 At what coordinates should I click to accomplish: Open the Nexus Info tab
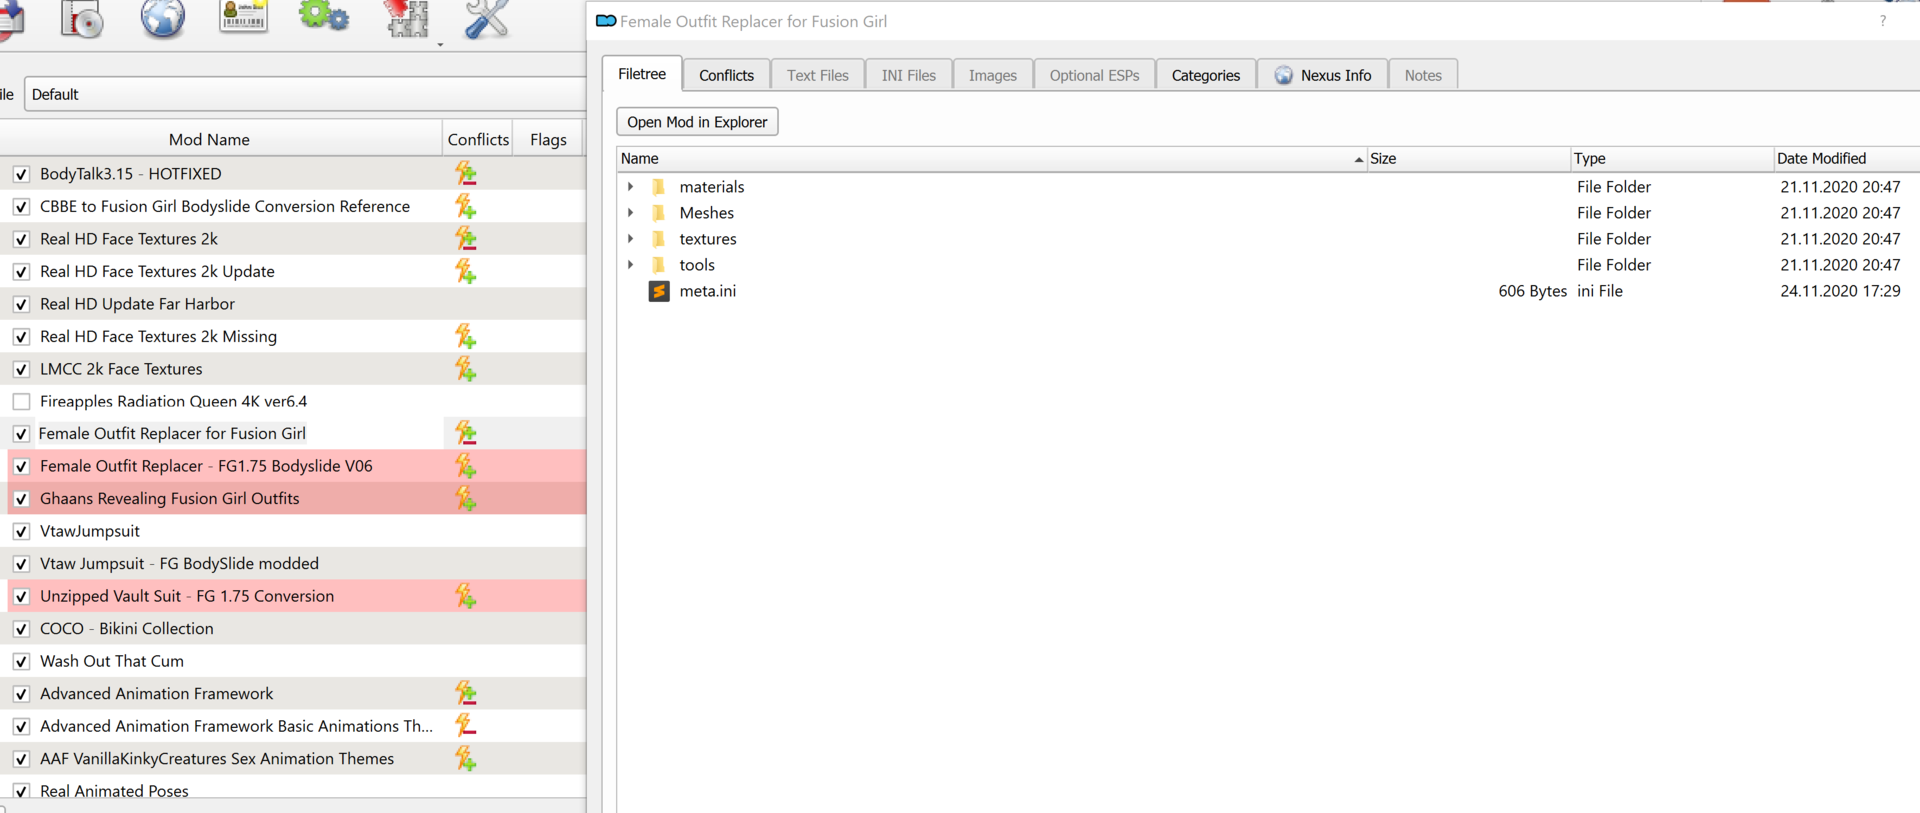(x=1322, y=75)
